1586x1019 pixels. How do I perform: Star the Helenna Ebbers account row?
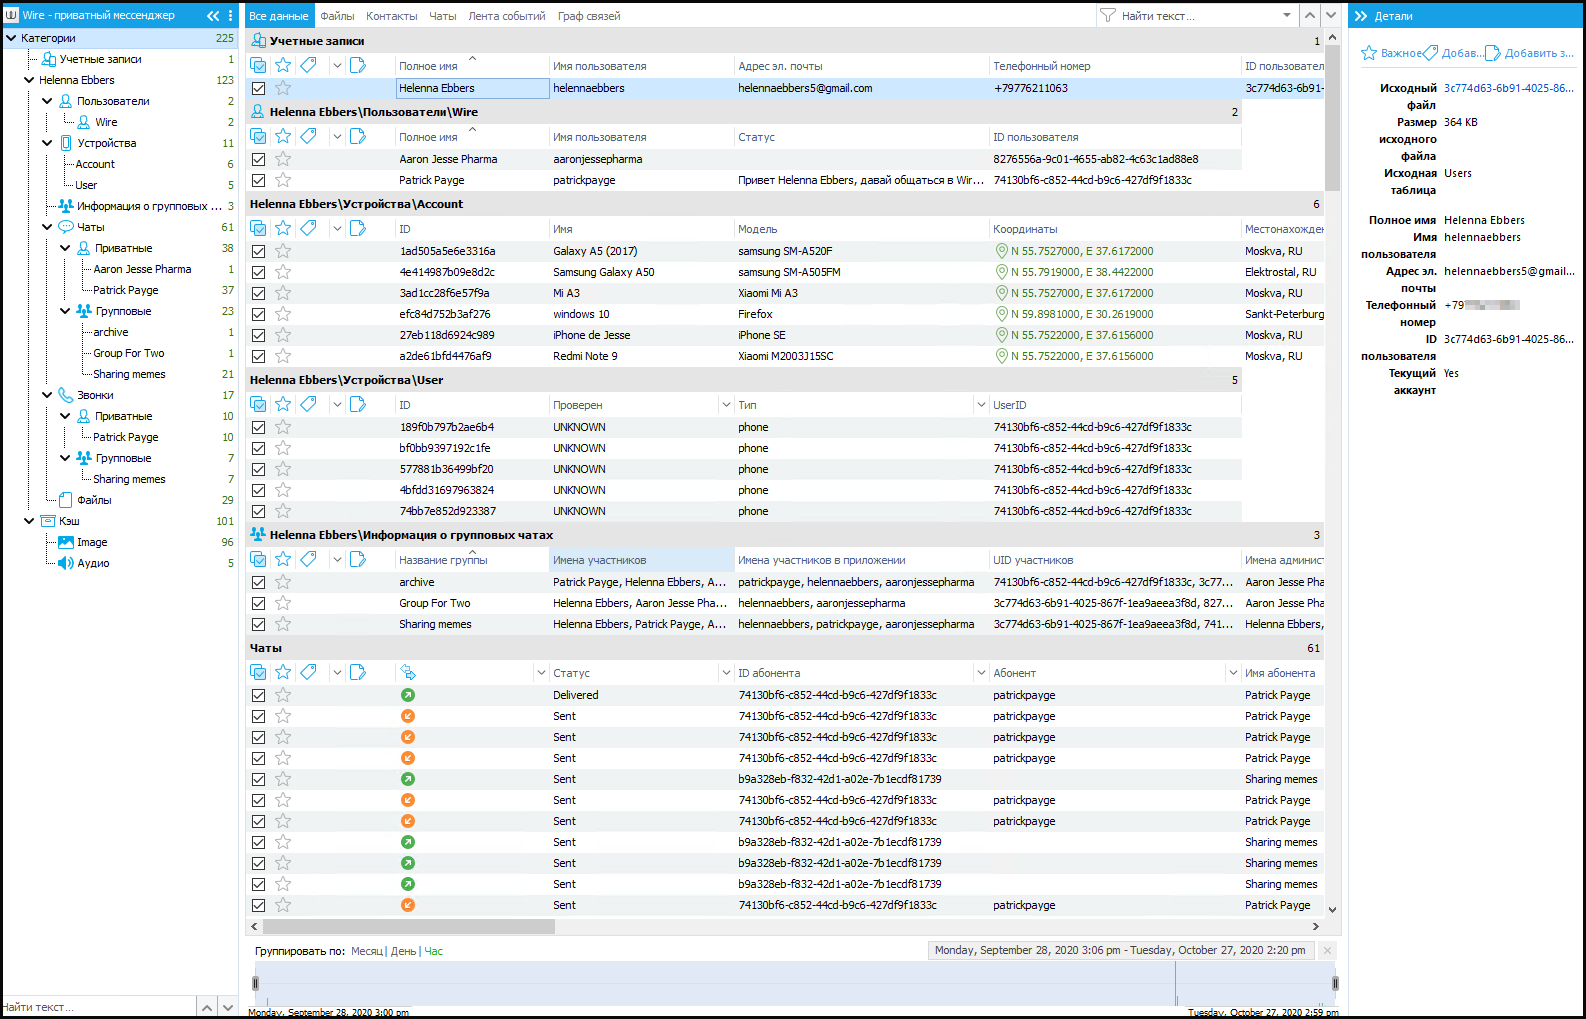click(x=283, y=88)
